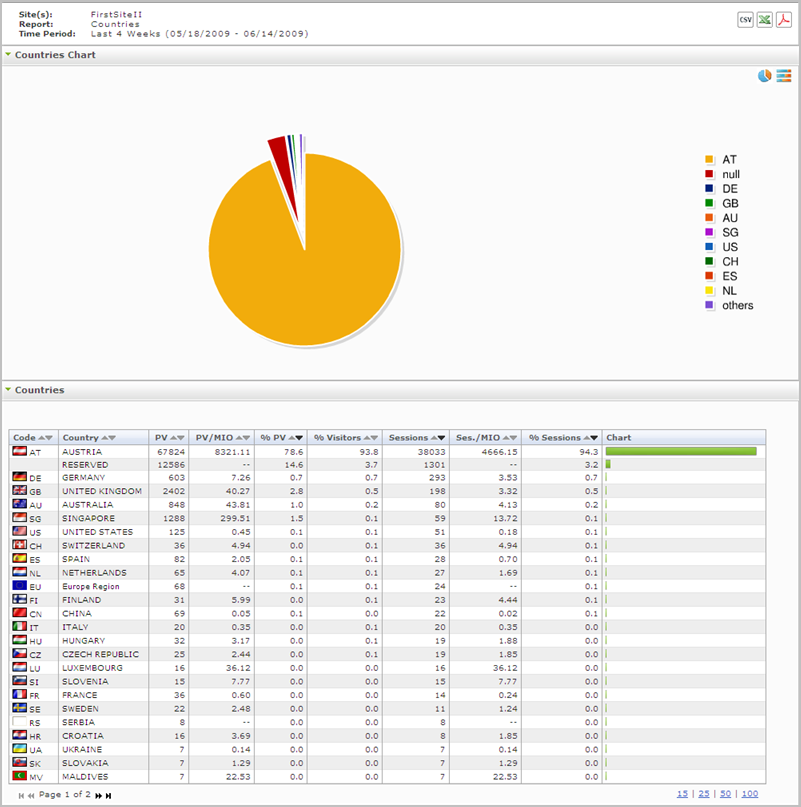Image resolution: width=801 pixels, height=807 pixels.
Task: Collapse the Countries table section
Action: (x=8, y=390)
